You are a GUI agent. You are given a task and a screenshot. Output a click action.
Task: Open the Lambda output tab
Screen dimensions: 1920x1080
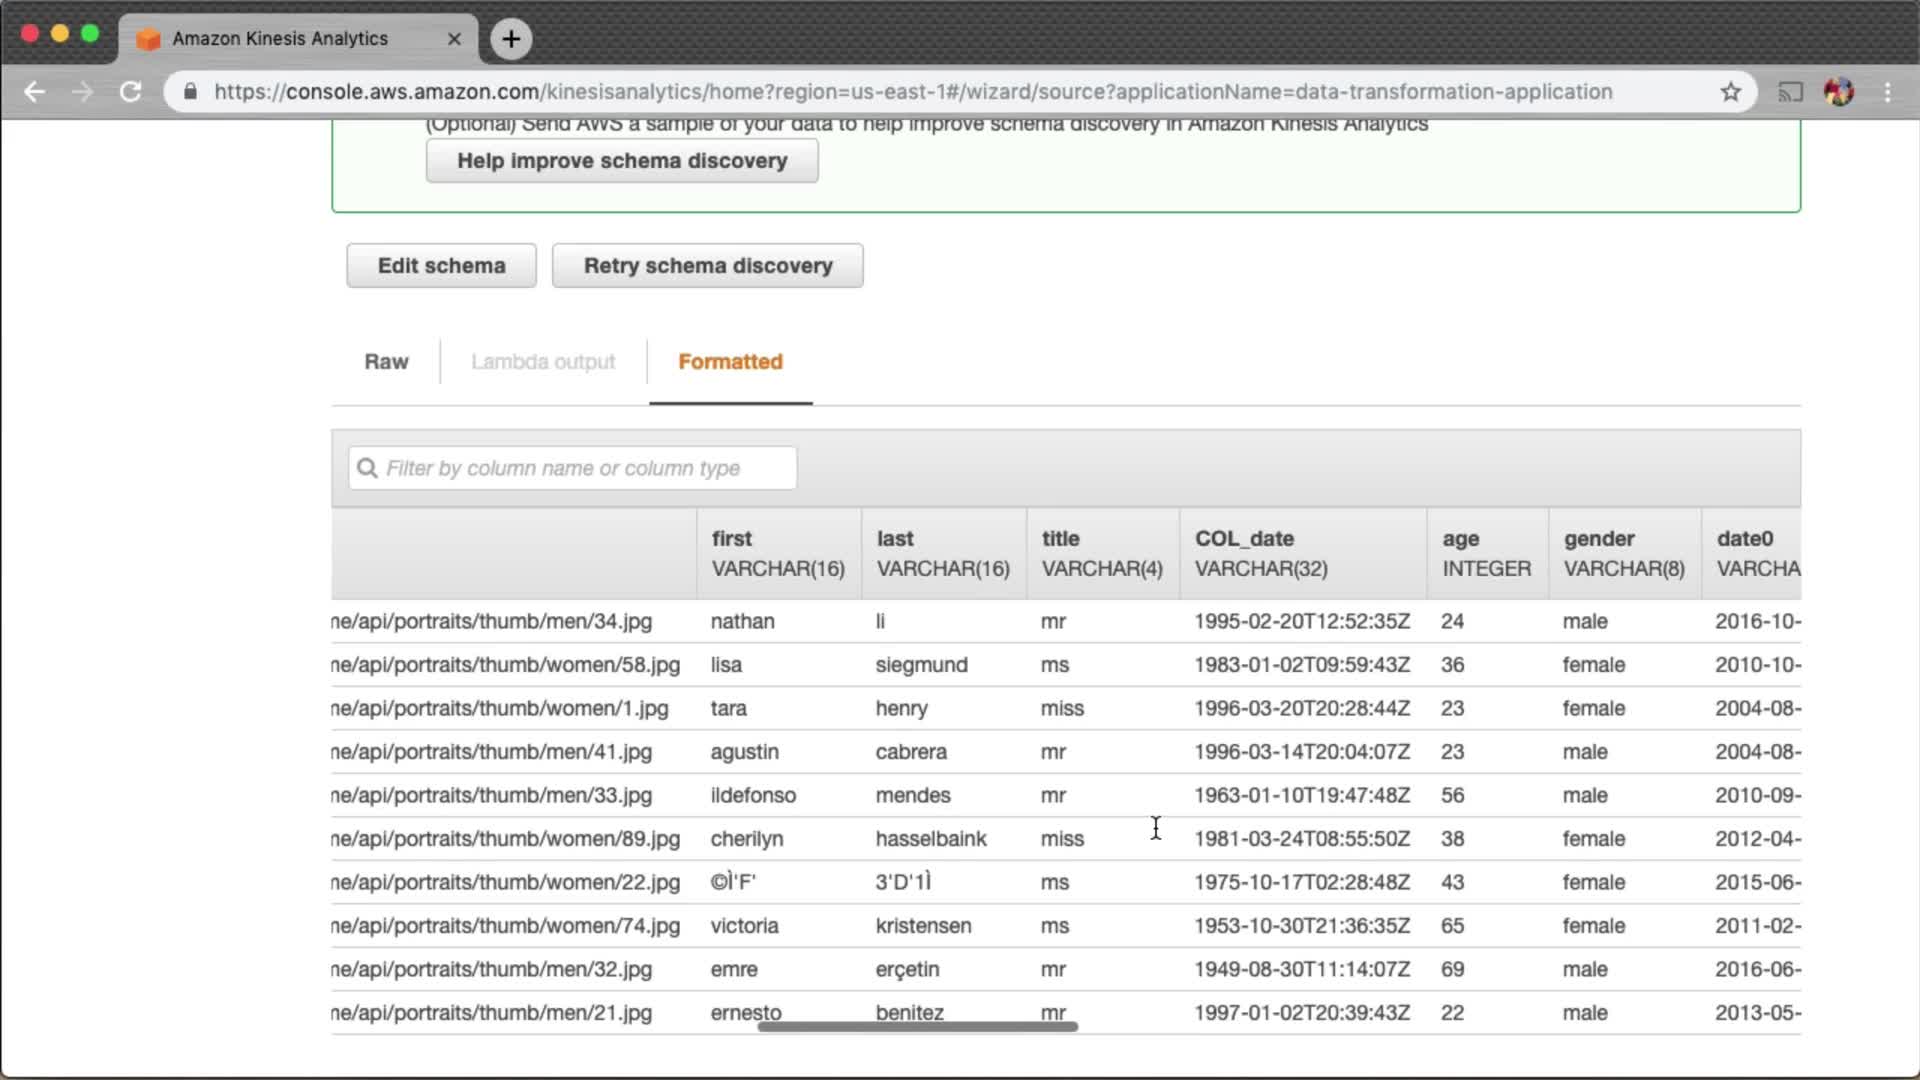pos(543,362)
